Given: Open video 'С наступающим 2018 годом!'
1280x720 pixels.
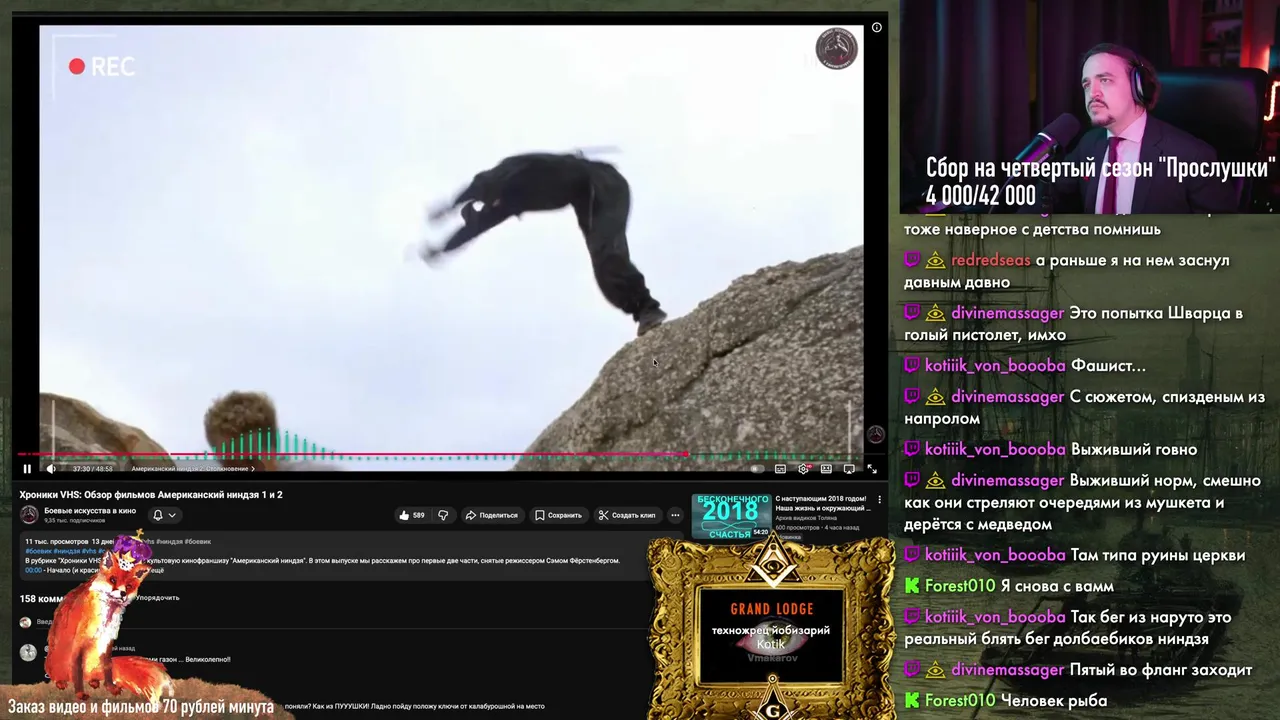Looking at the screenshot, I should 821,503.
